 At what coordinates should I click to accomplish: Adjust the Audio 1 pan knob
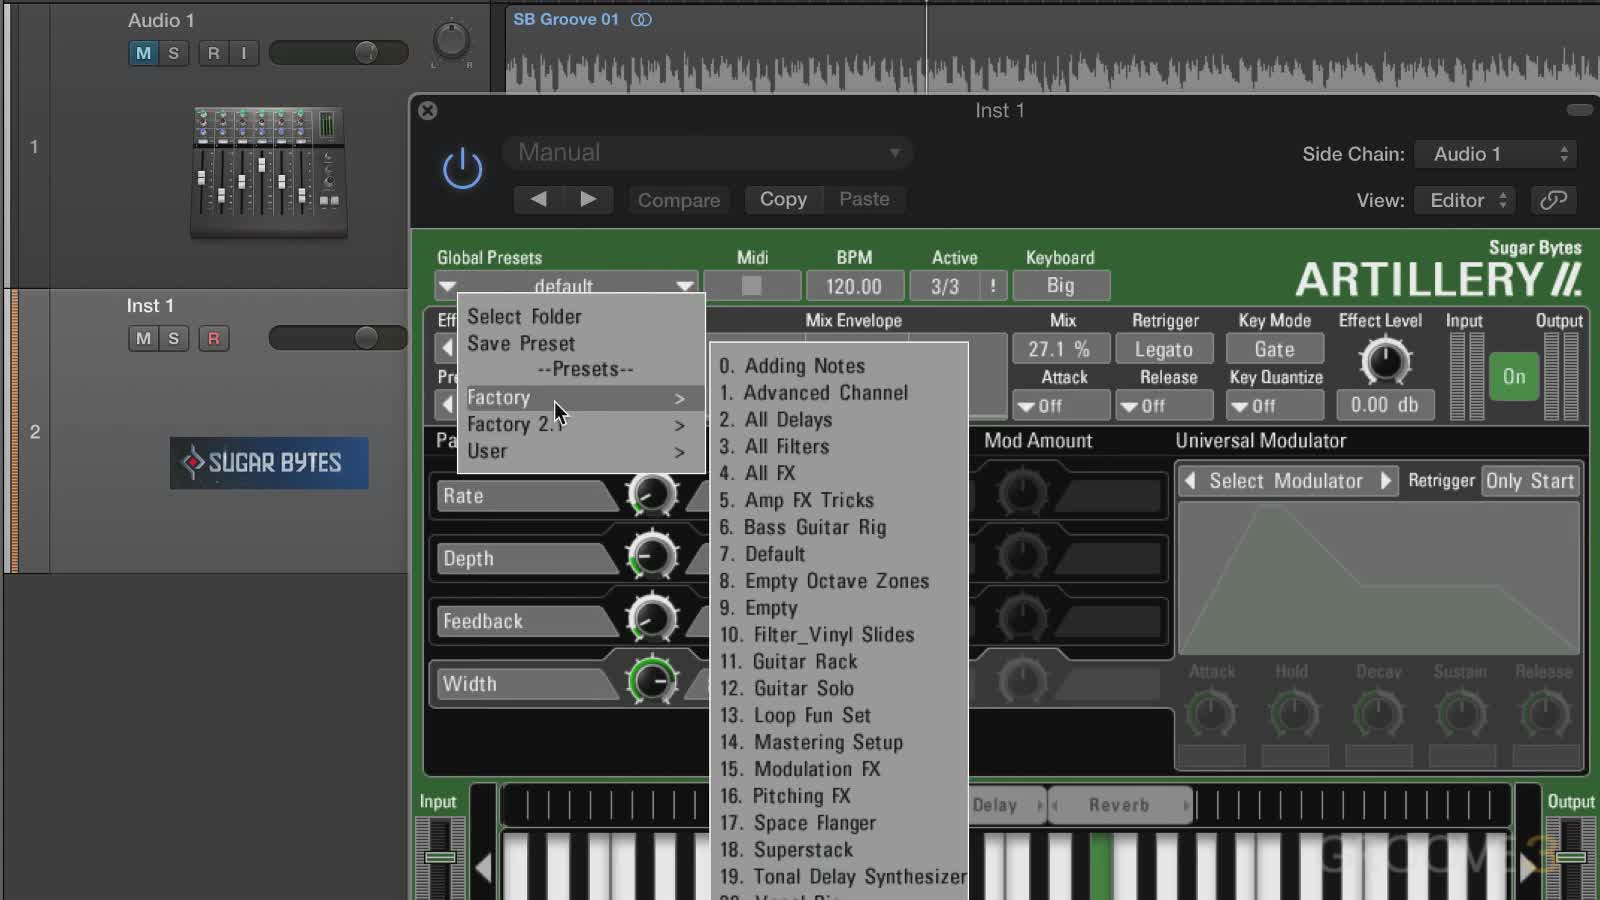(451, 41)
